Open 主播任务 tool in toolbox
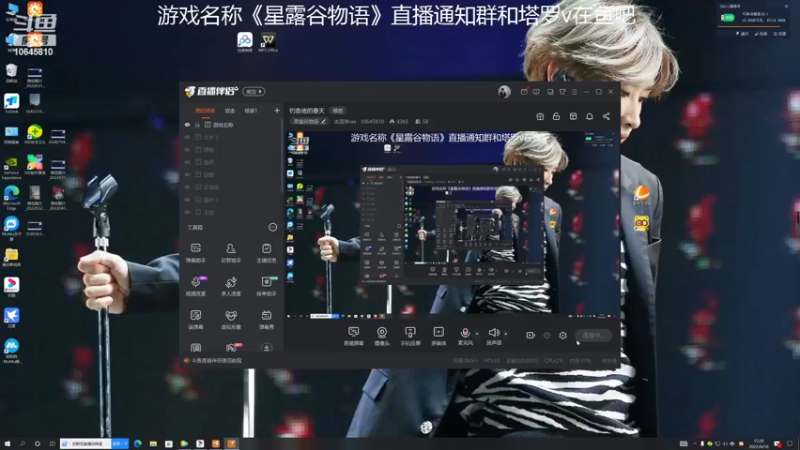 [266, 253]
